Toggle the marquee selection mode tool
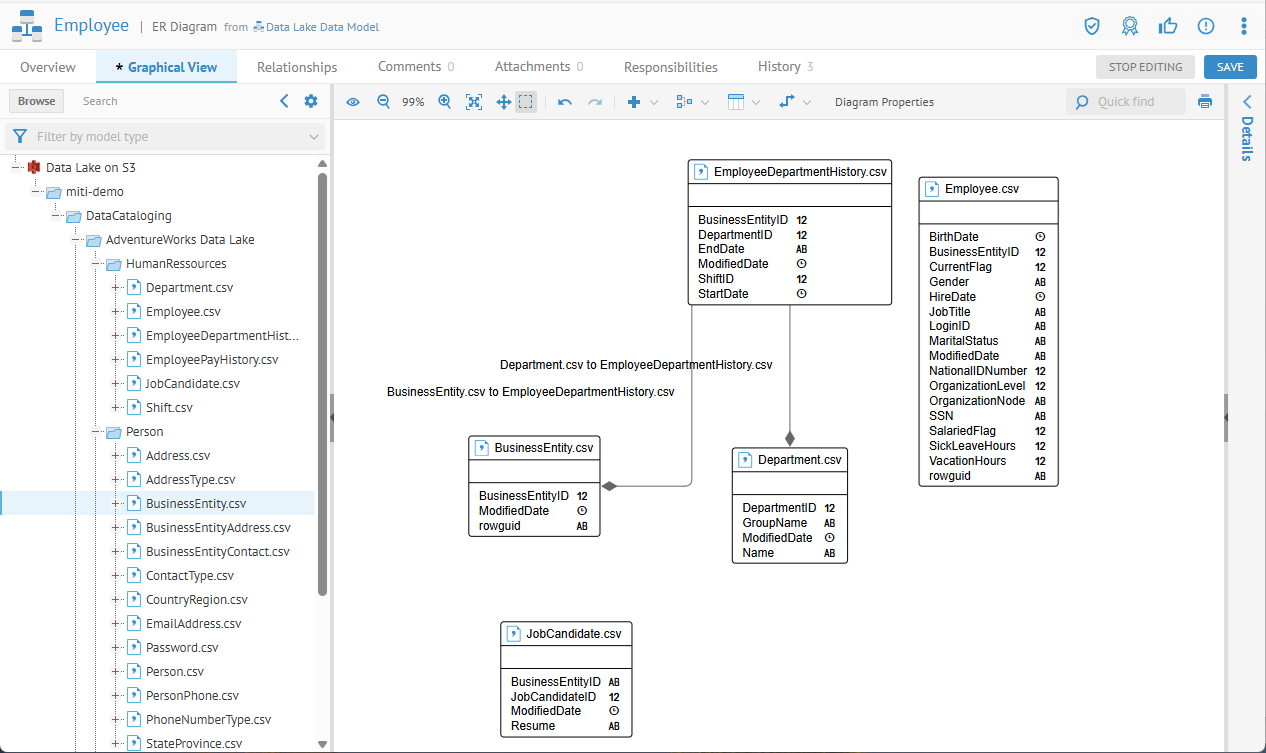The image size is (1266, 753). (526, 102)
